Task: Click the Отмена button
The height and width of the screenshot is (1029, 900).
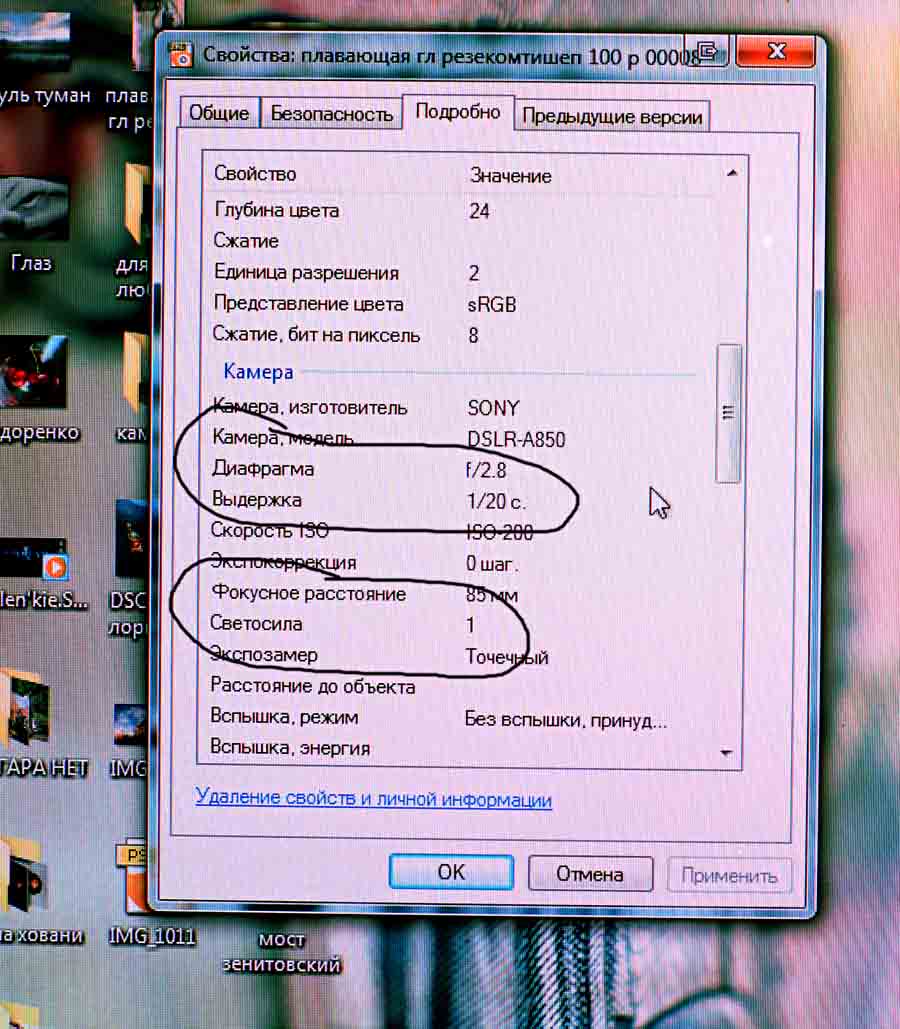Action: click(590, 873)
